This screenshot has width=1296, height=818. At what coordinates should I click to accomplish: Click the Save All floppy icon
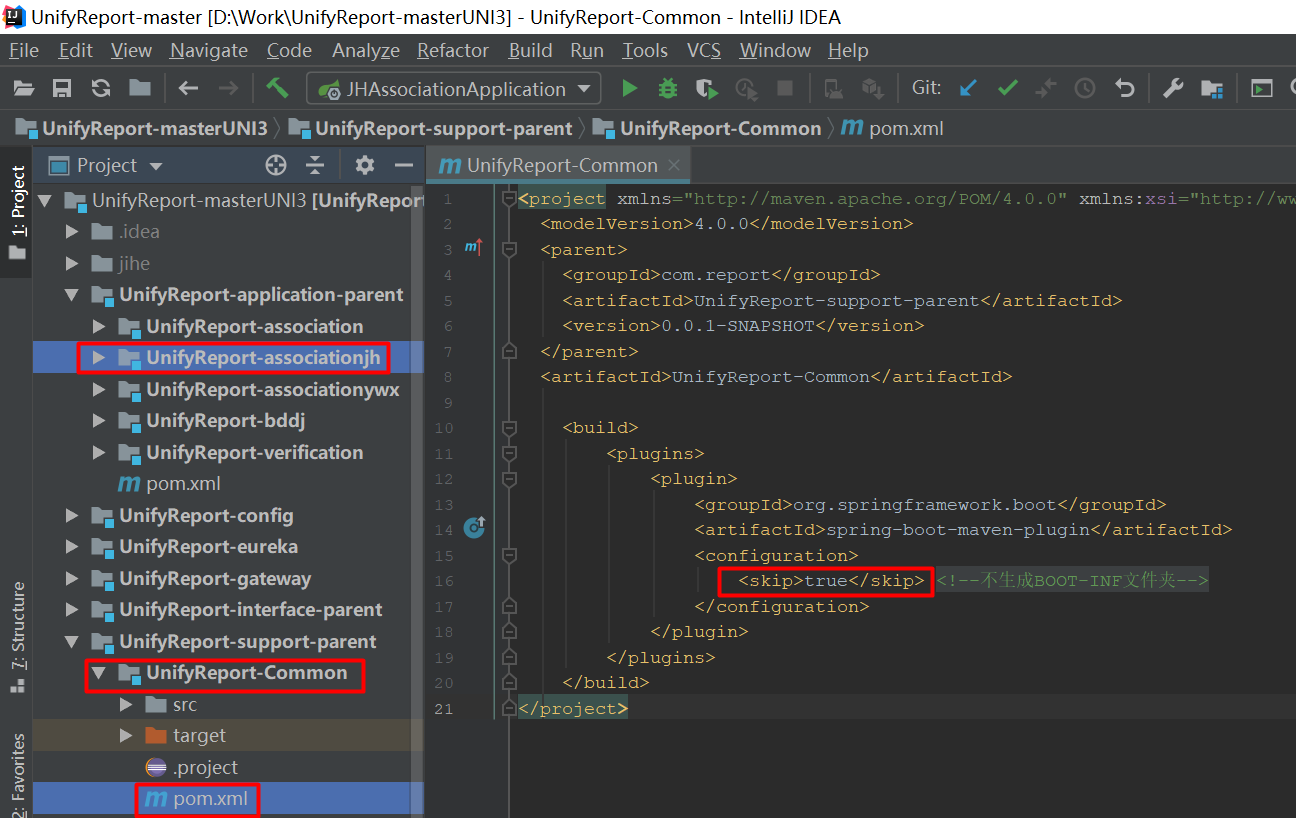pyautogui.click(x=62, y=89)
